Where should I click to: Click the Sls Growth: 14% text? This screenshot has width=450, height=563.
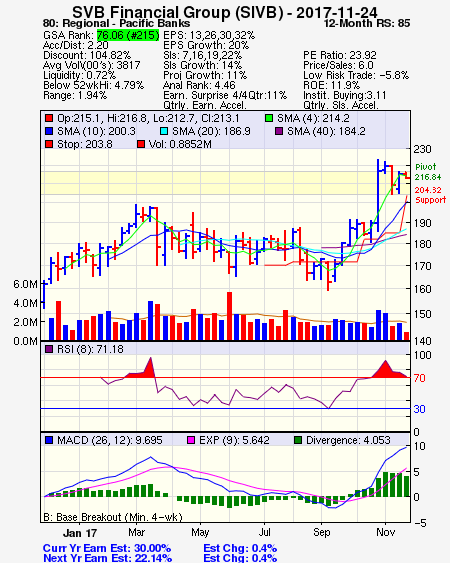203,65
